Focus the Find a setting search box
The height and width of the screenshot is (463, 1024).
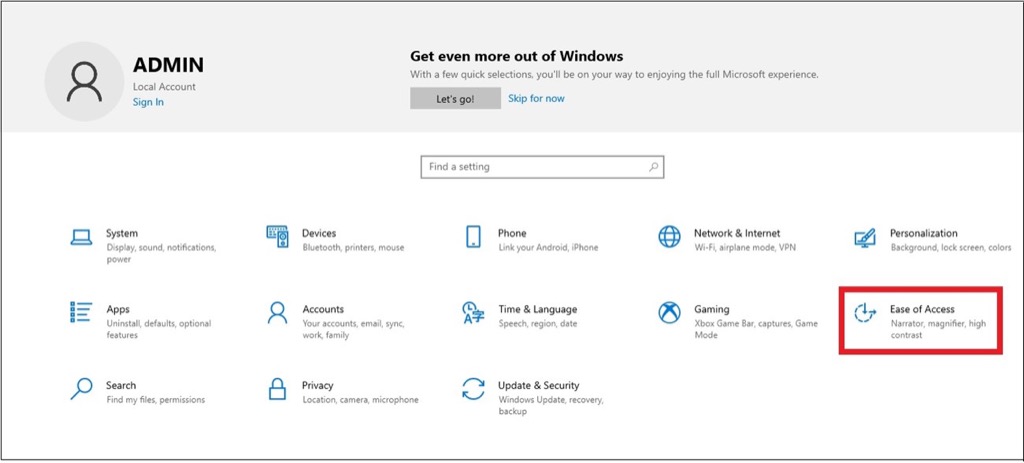click(535, 167)
